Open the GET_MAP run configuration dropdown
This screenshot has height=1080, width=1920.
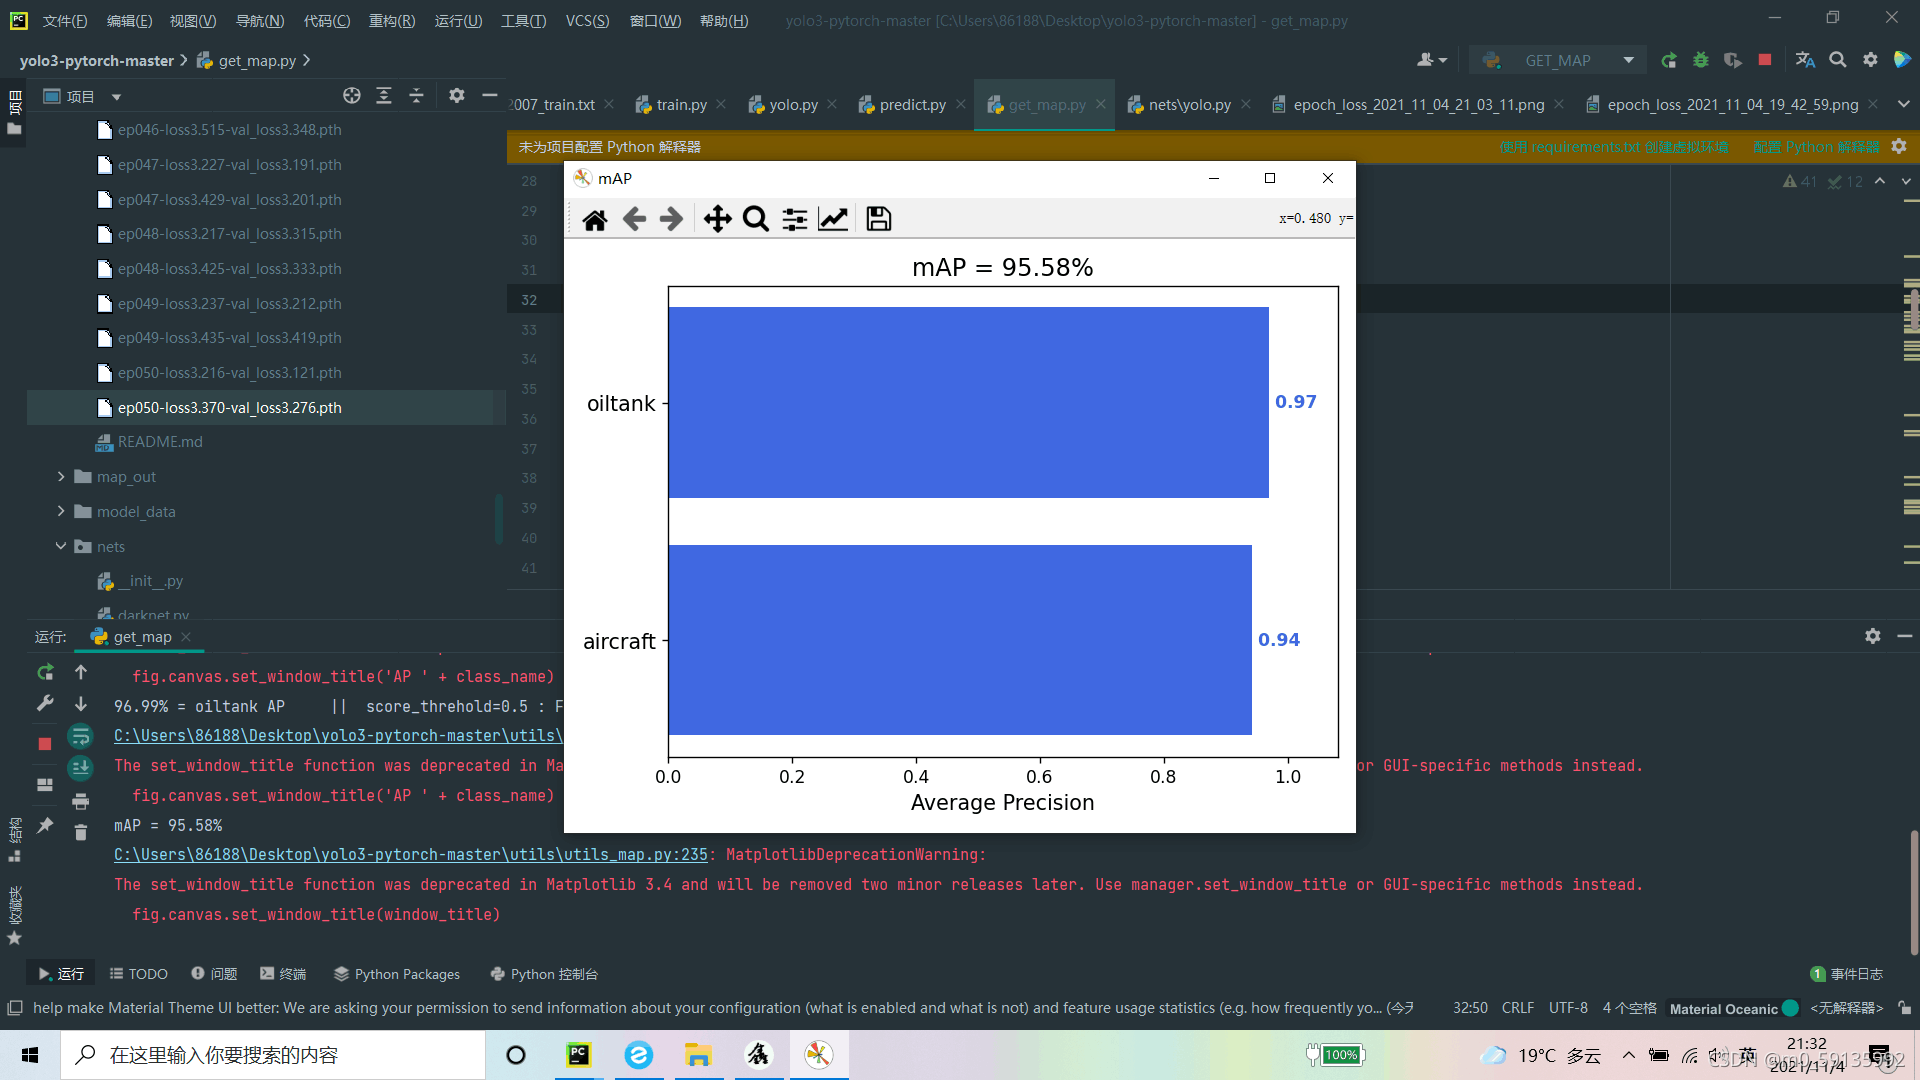(x=1628, y=60)
